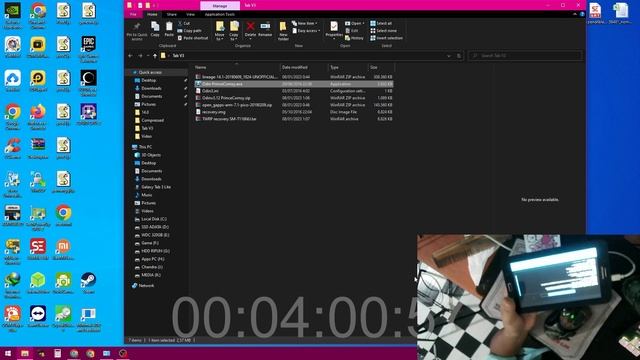This screenshot has height=360, width=640.
Task: Open the Application Tools tab
Action: [x=220, y=14]
